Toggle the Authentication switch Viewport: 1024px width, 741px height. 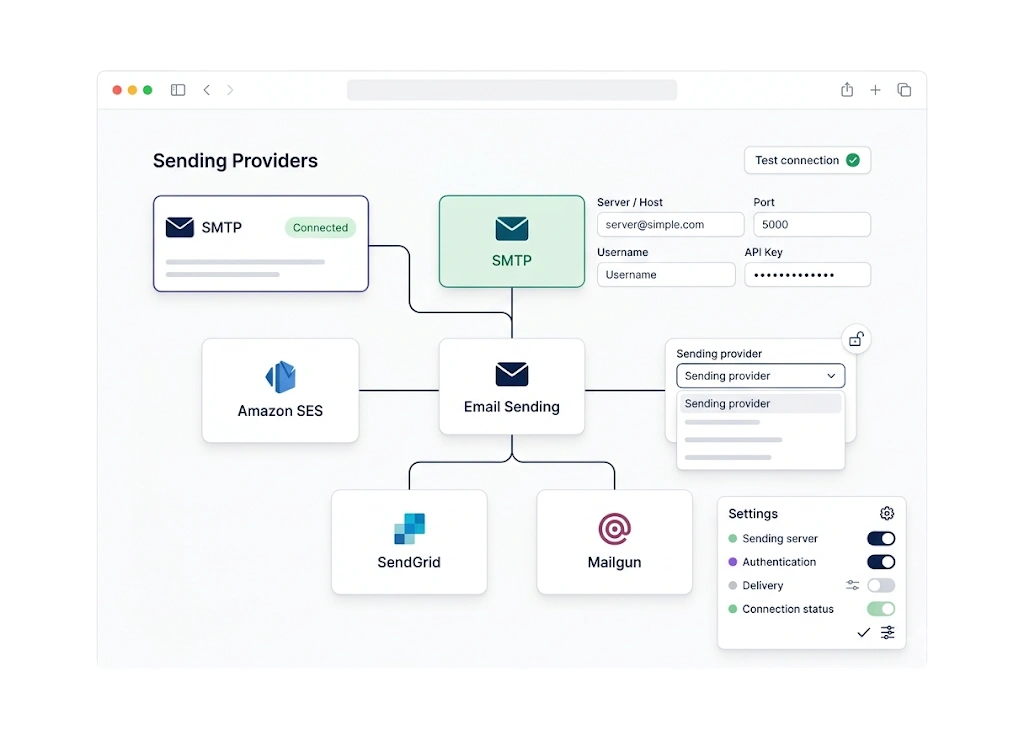pyautogui.click(x=881, y=562)
